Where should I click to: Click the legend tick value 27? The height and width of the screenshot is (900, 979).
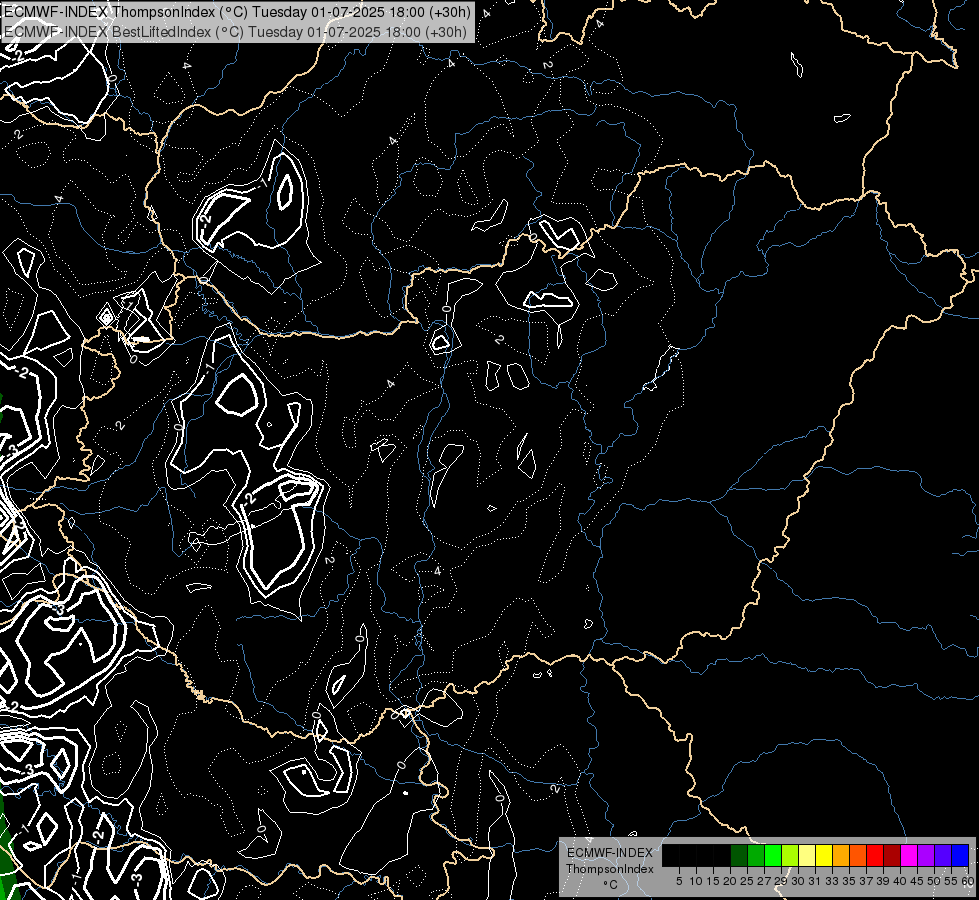tap(764, 881)
